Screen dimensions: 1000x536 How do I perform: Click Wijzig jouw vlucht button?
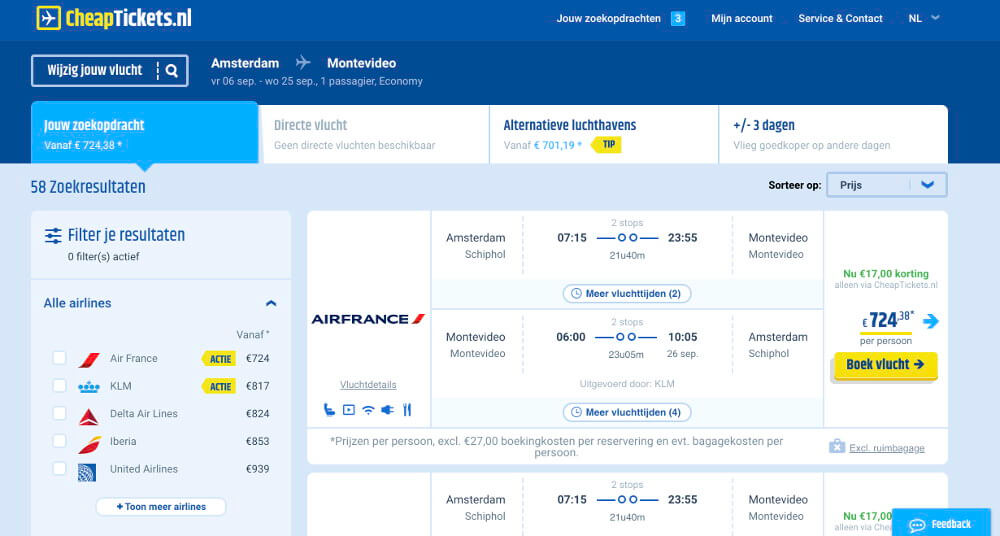click(110, 70)
